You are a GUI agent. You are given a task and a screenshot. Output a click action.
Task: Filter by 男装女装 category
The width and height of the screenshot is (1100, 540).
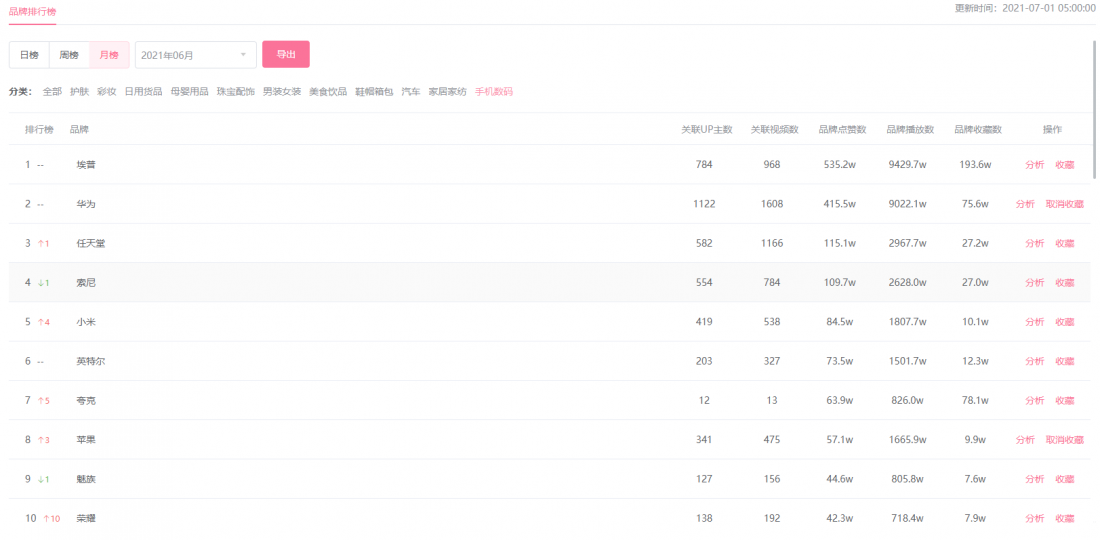point(282,92)
